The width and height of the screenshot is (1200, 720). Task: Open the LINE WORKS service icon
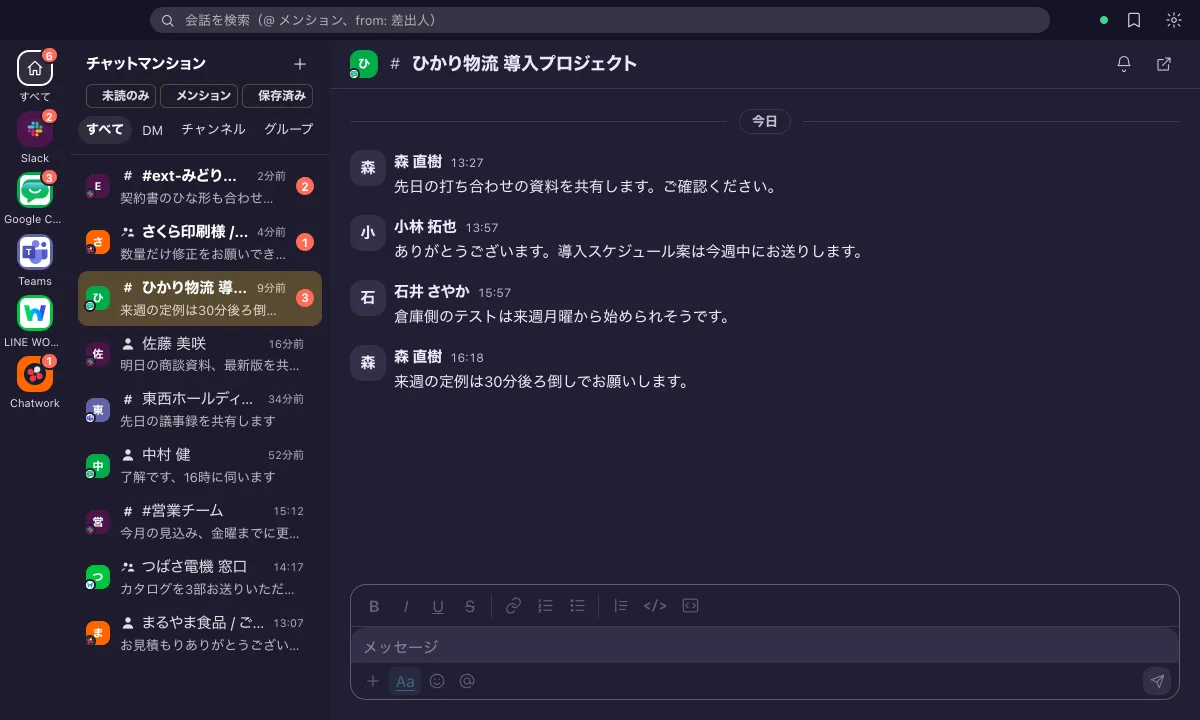click(x=35, y=313)
